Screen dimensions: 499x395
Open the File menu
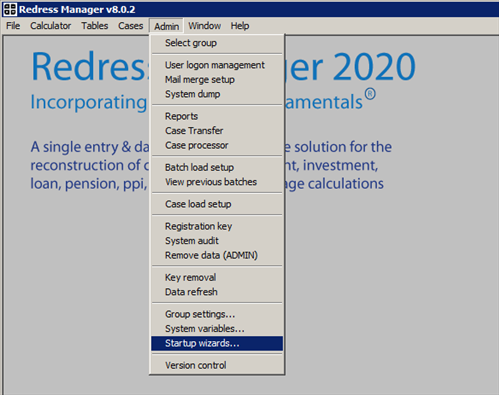(13, 26)
